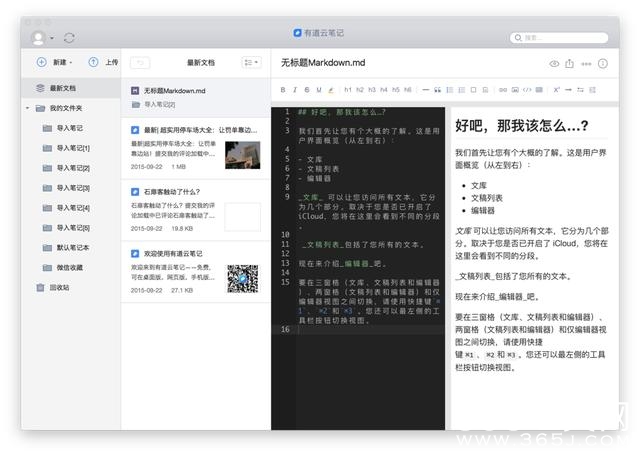This screenshot has width=640, height=455.
Task: Open the account avatar dropdown
Action: (43, 38)
